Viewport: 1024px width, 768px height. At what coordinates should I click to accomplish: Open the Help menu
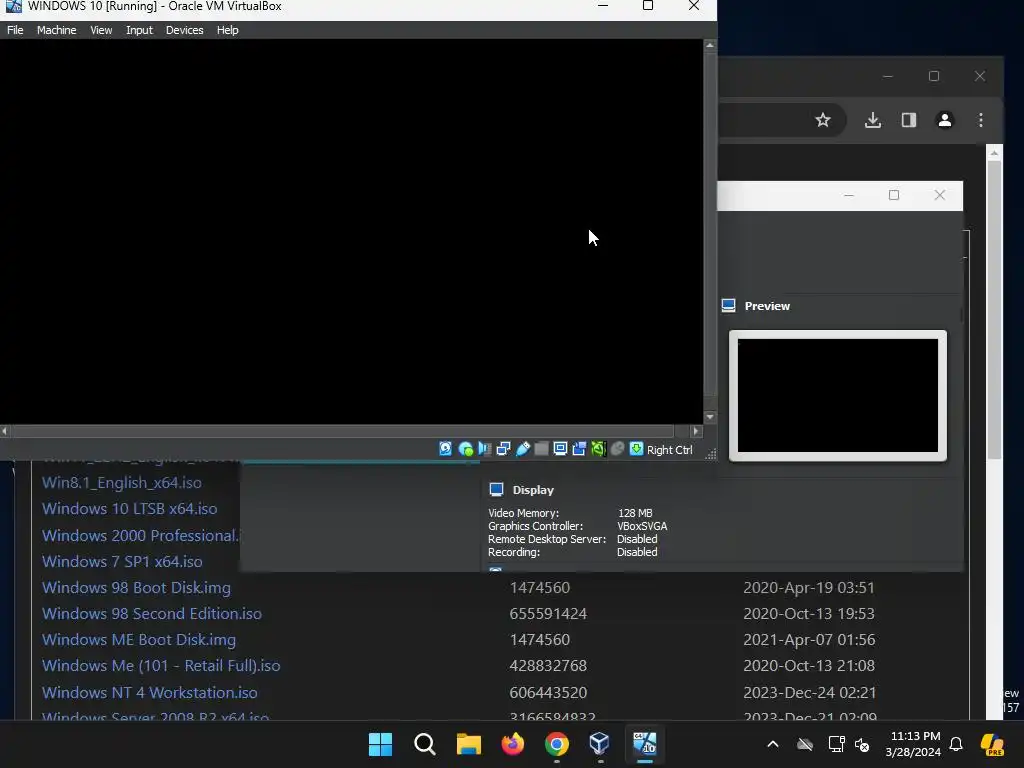[x=227, y=30]
